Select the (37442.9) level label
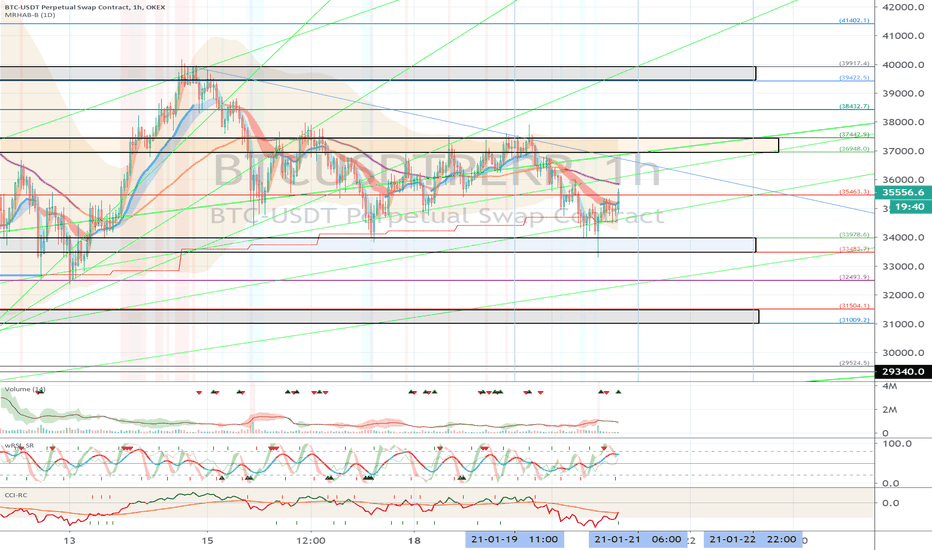Screen dimensions: 932x550 (x=854, y=134)
